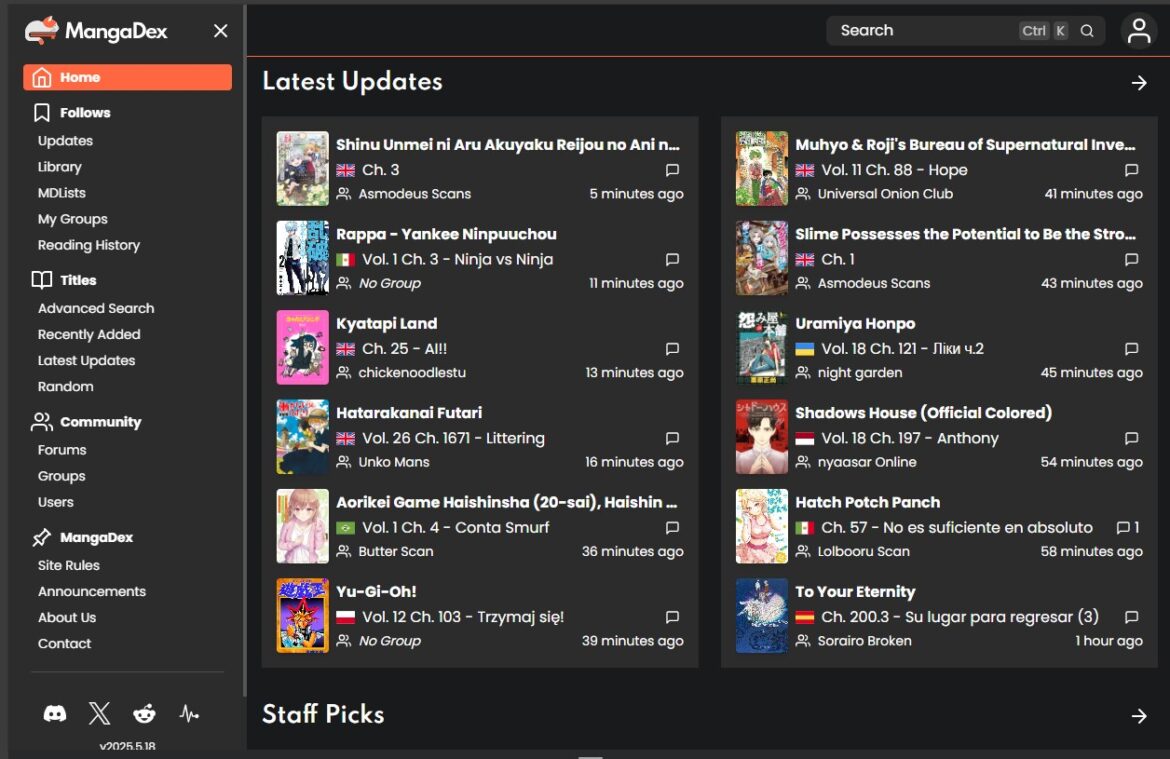Open group Asmodeus Scans under Shinu Unmei
Image resolution: width=1170 pixels, height=759 pixels.
click(x=414, y=194)
